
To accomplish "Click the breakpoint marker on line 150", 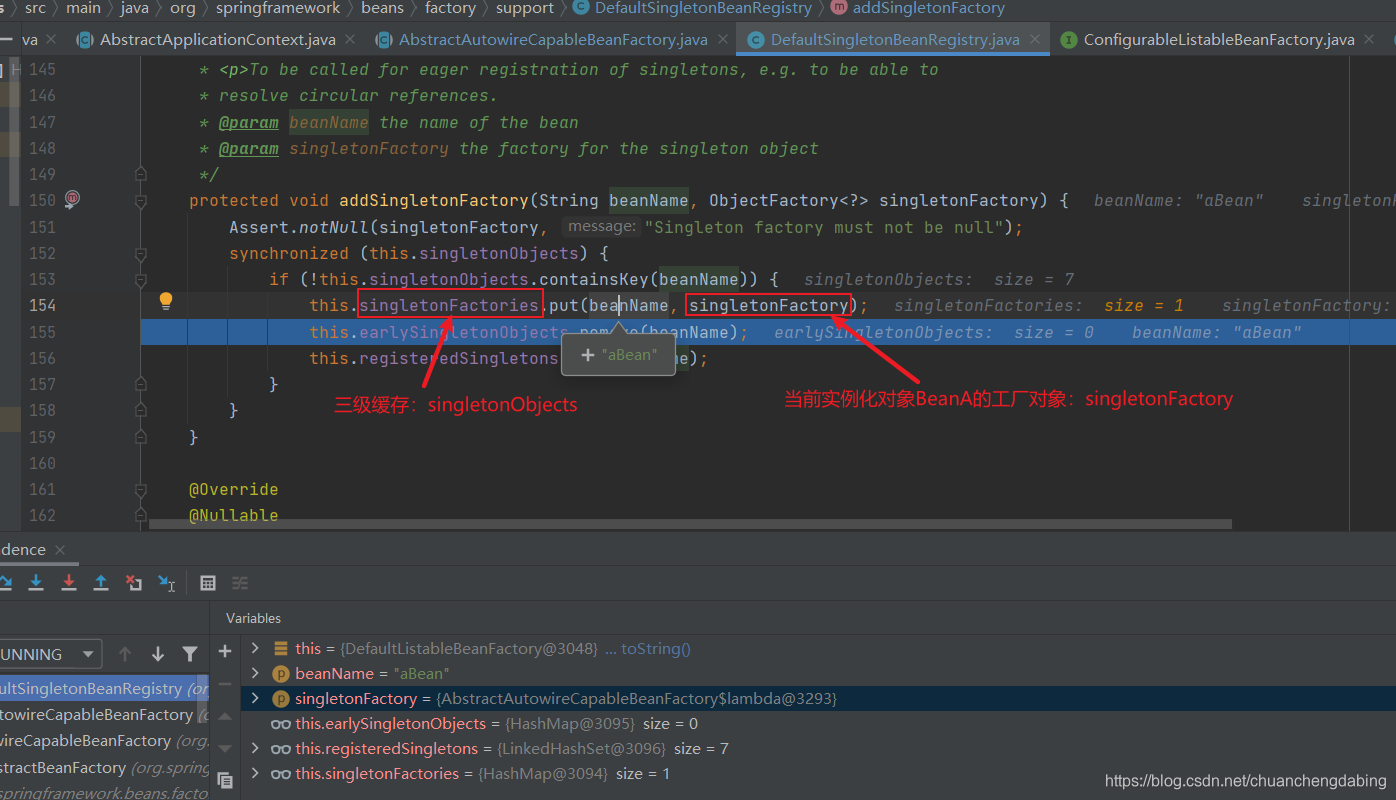I will (72, 199).
